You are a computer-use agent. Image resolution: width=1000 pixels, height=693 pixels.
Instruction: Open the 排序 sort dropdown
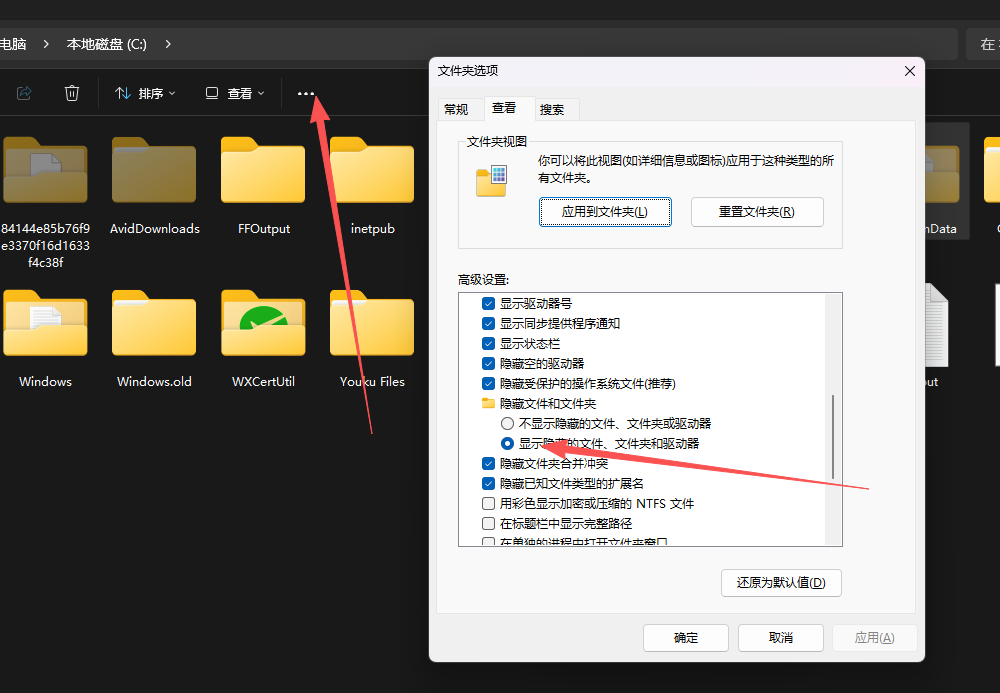click(x=145, y=93)
